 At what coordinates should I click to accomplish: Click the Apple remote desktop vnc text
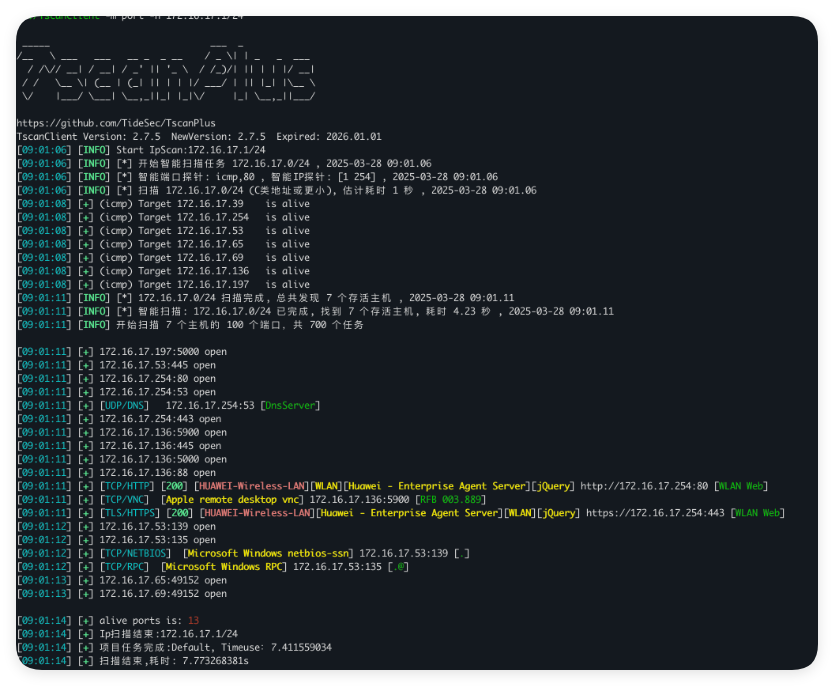pos(232,499)
